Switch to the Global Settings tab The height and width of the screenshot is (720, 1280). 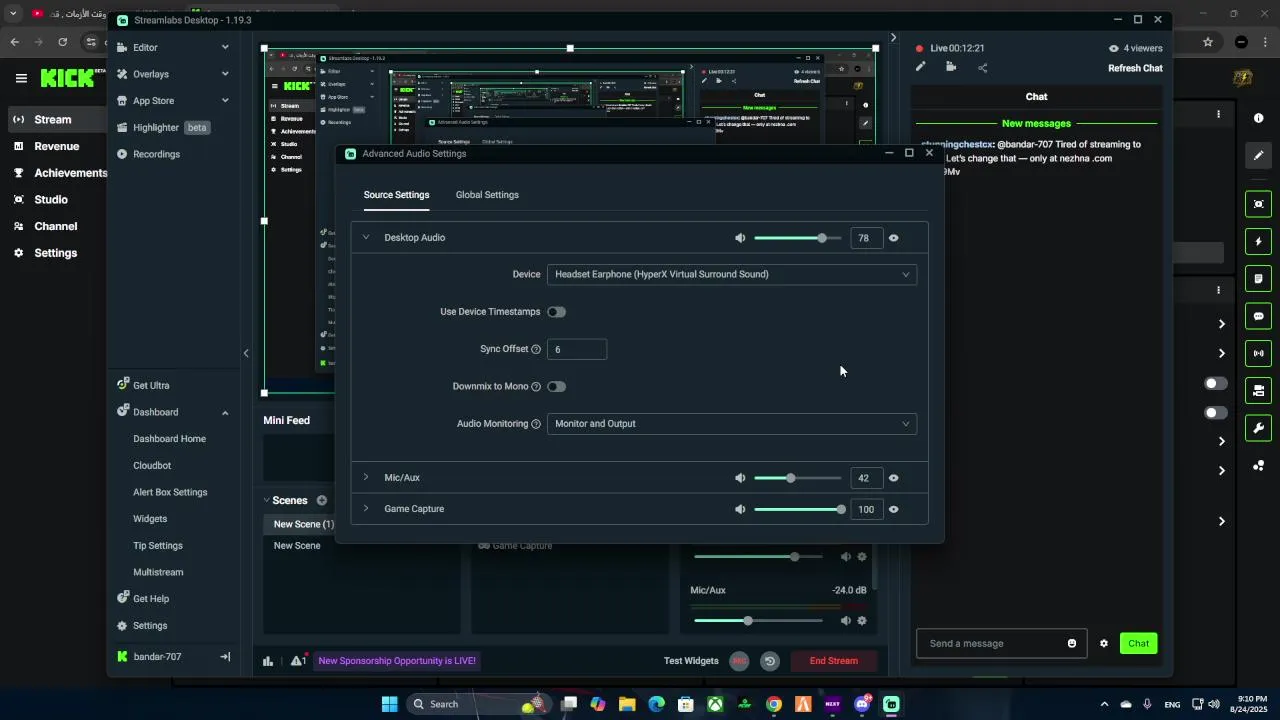tap(487, 195)
